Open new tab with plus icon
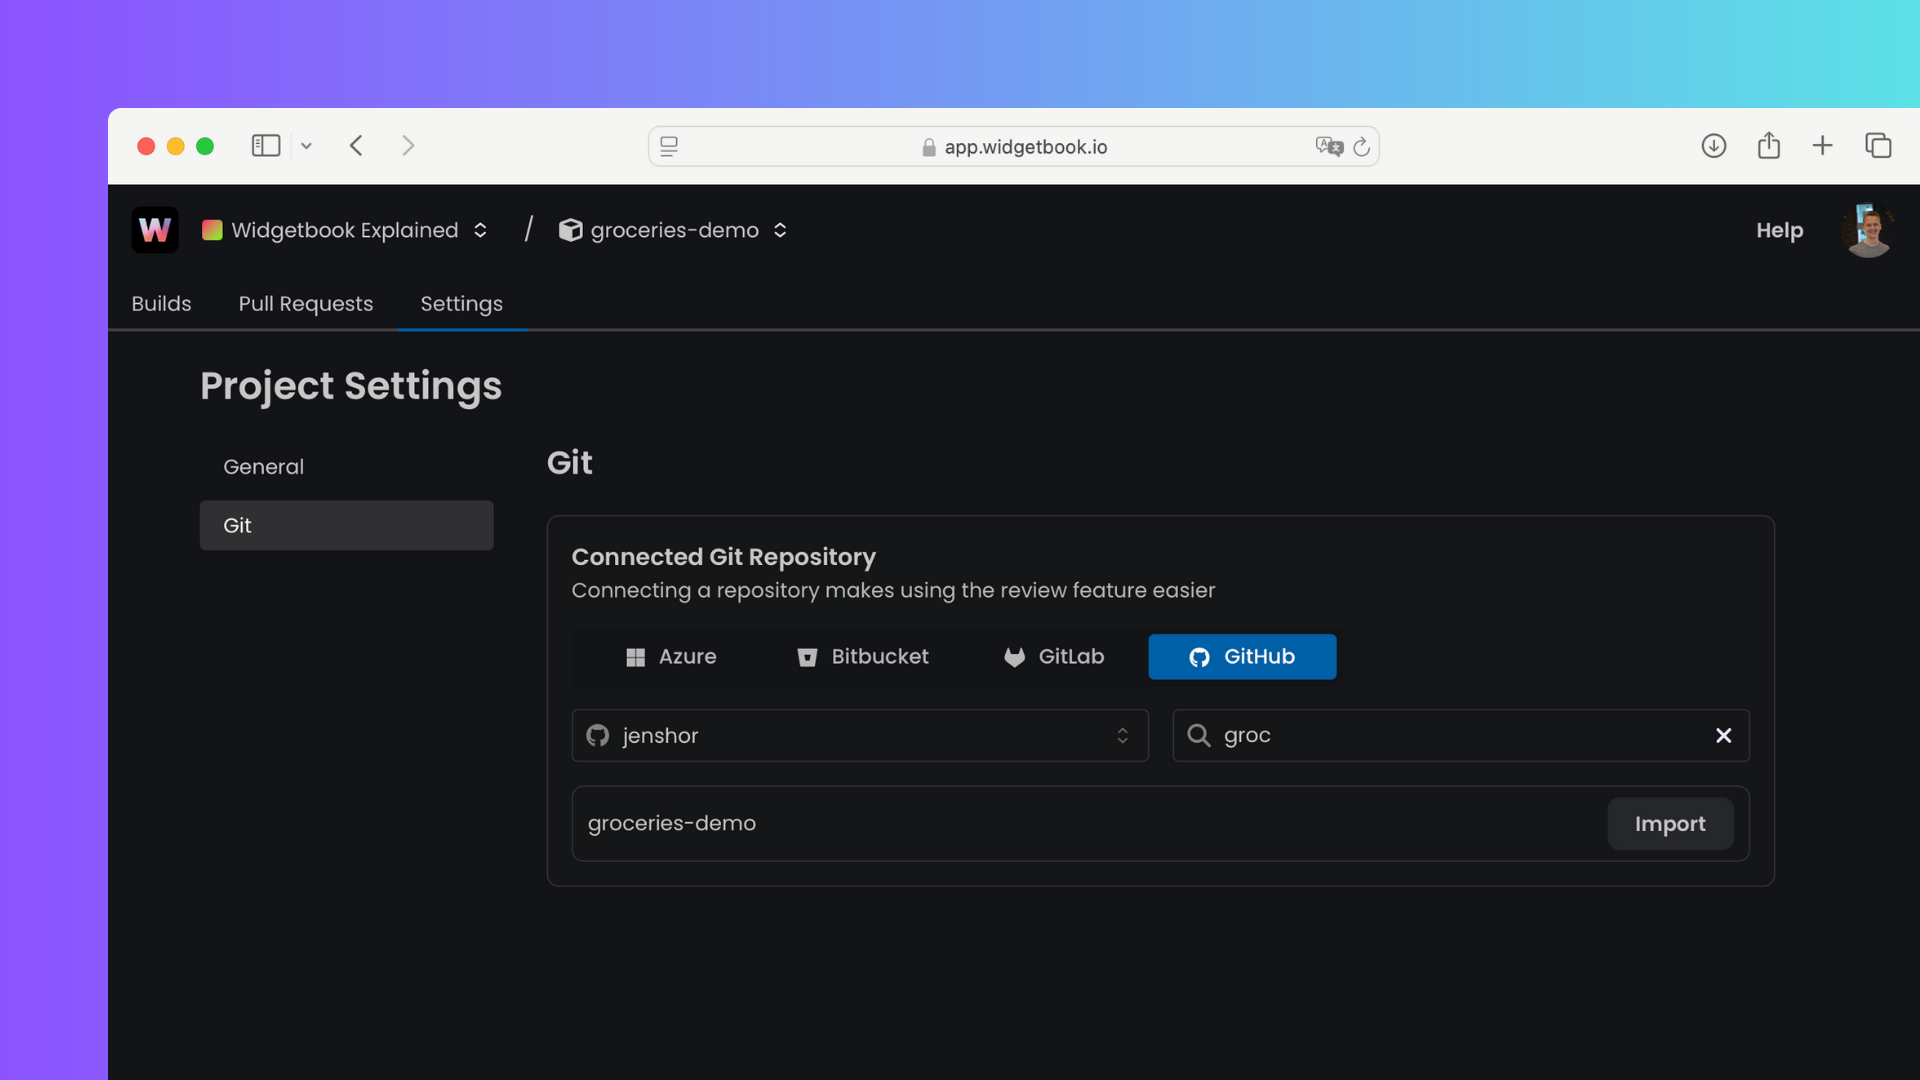The width and height of the screenshot is (1920, 1080). 1822,146
